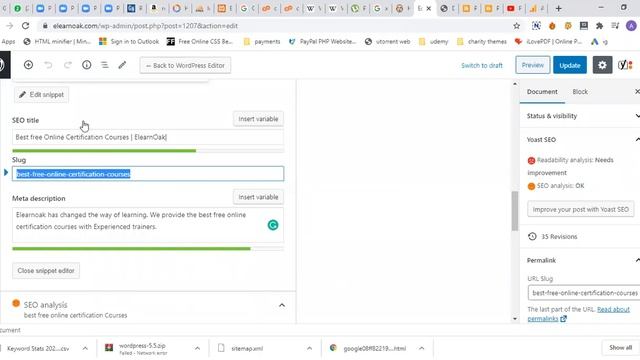The height and width of the screenshot is (360, 640).
Task: Switch to the Document tab
Action: click(x=542, y=91)
